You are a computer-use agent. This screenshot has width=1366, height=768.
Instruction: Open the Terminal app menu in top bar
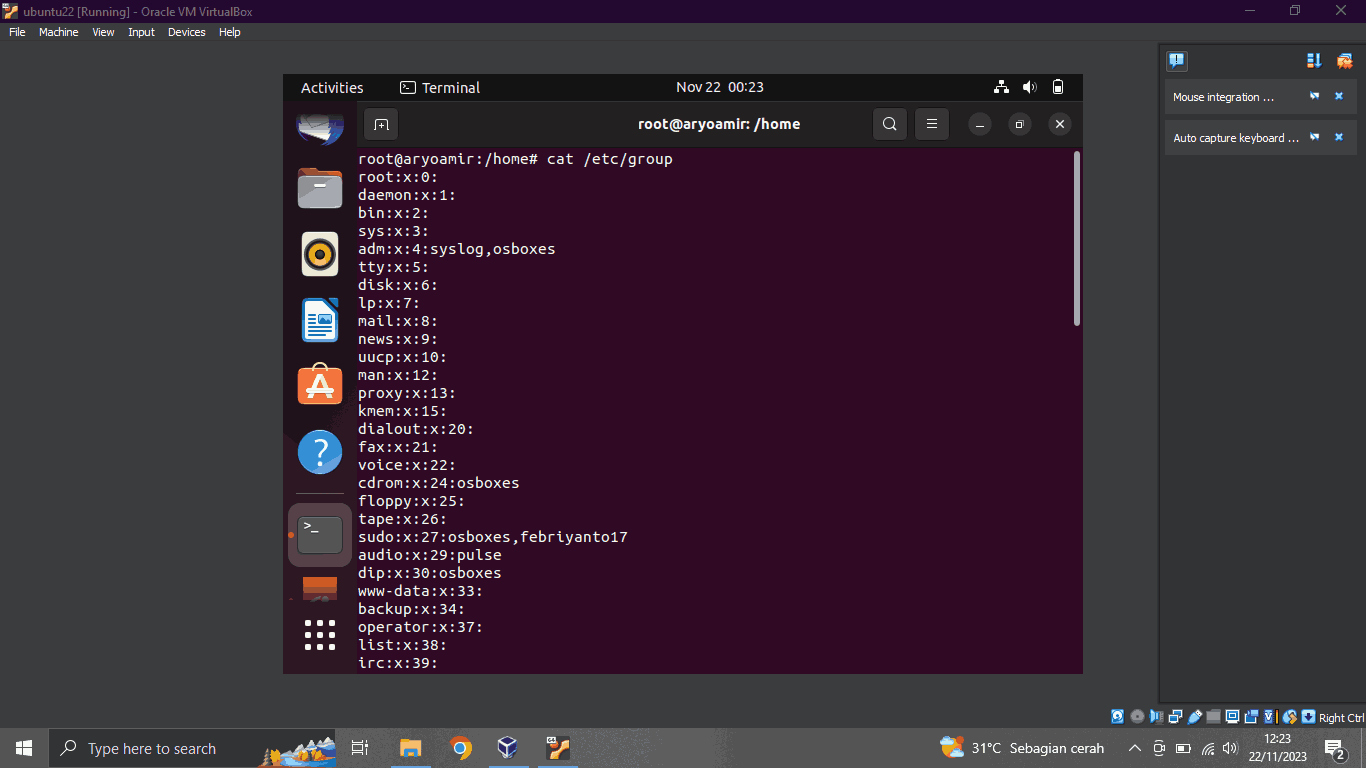coord(440,87)
